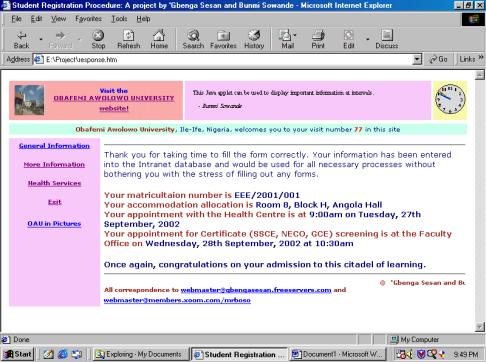The width and height of the screenshot is (486, 362).
Task: Switch to Exploring - My Documents window
Action: click(x=140, y=354)
